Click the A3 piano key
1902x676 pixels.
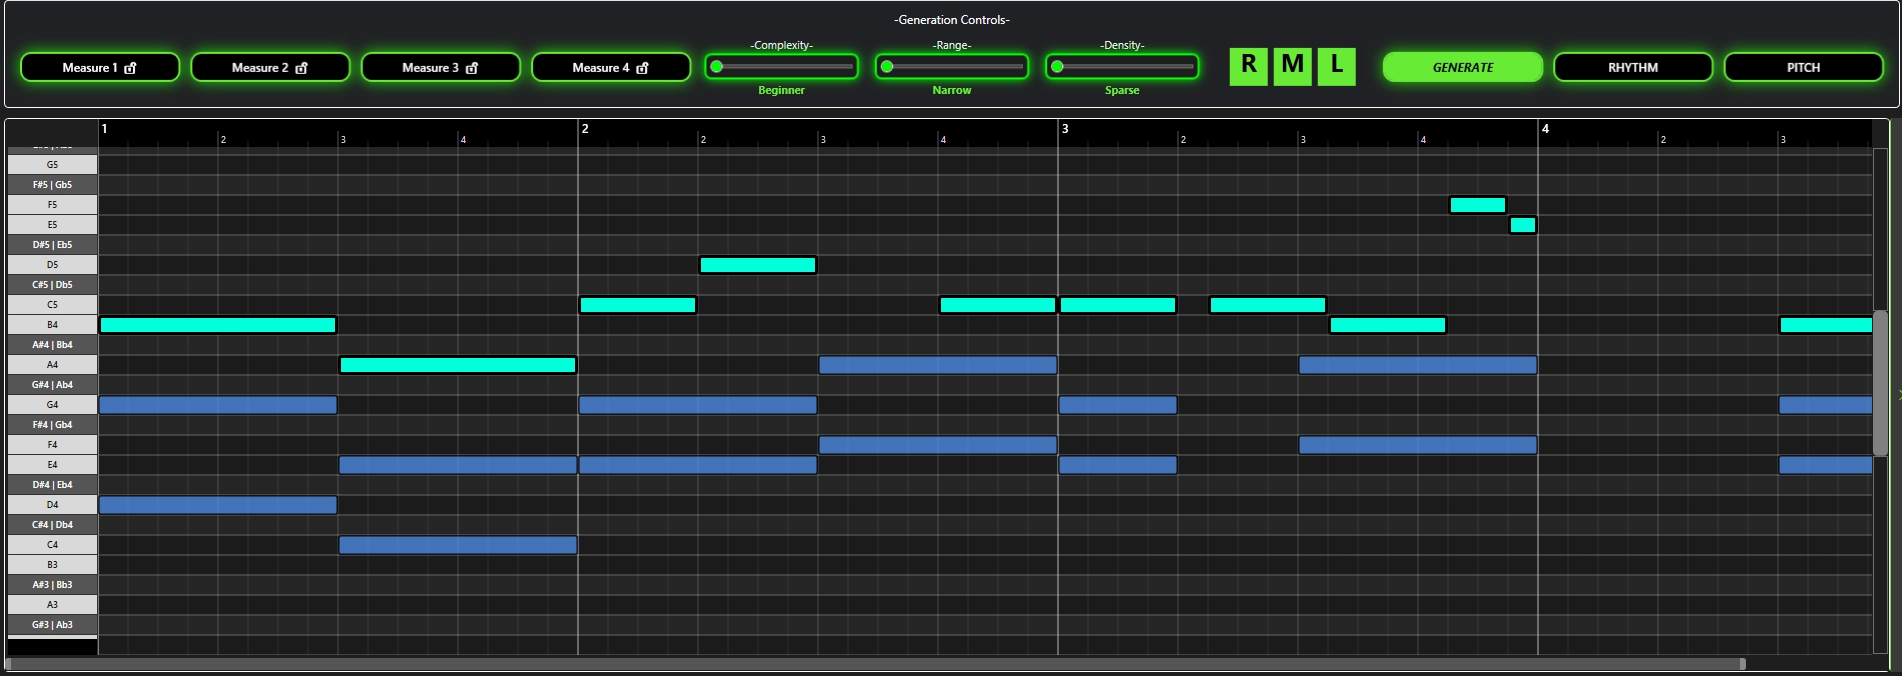(x=52, y=604)
